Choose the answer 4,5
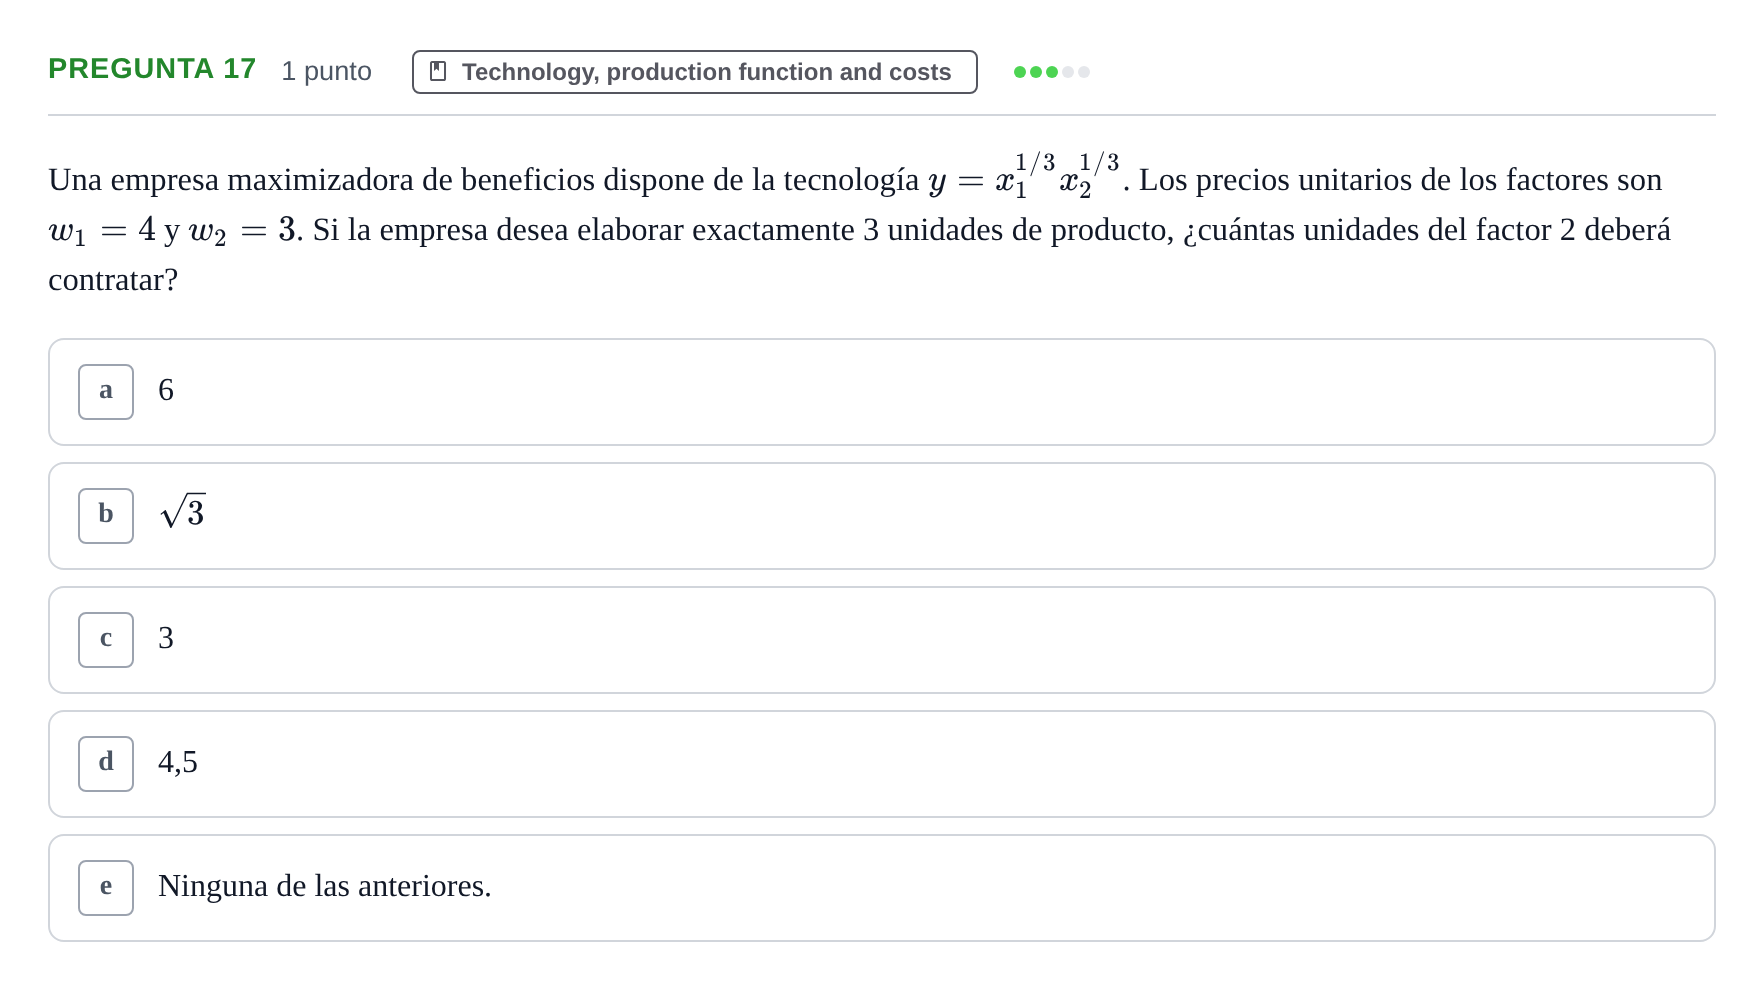This screenshot has height=990, width=1764. pyautogui.click(x=882, y=764)
